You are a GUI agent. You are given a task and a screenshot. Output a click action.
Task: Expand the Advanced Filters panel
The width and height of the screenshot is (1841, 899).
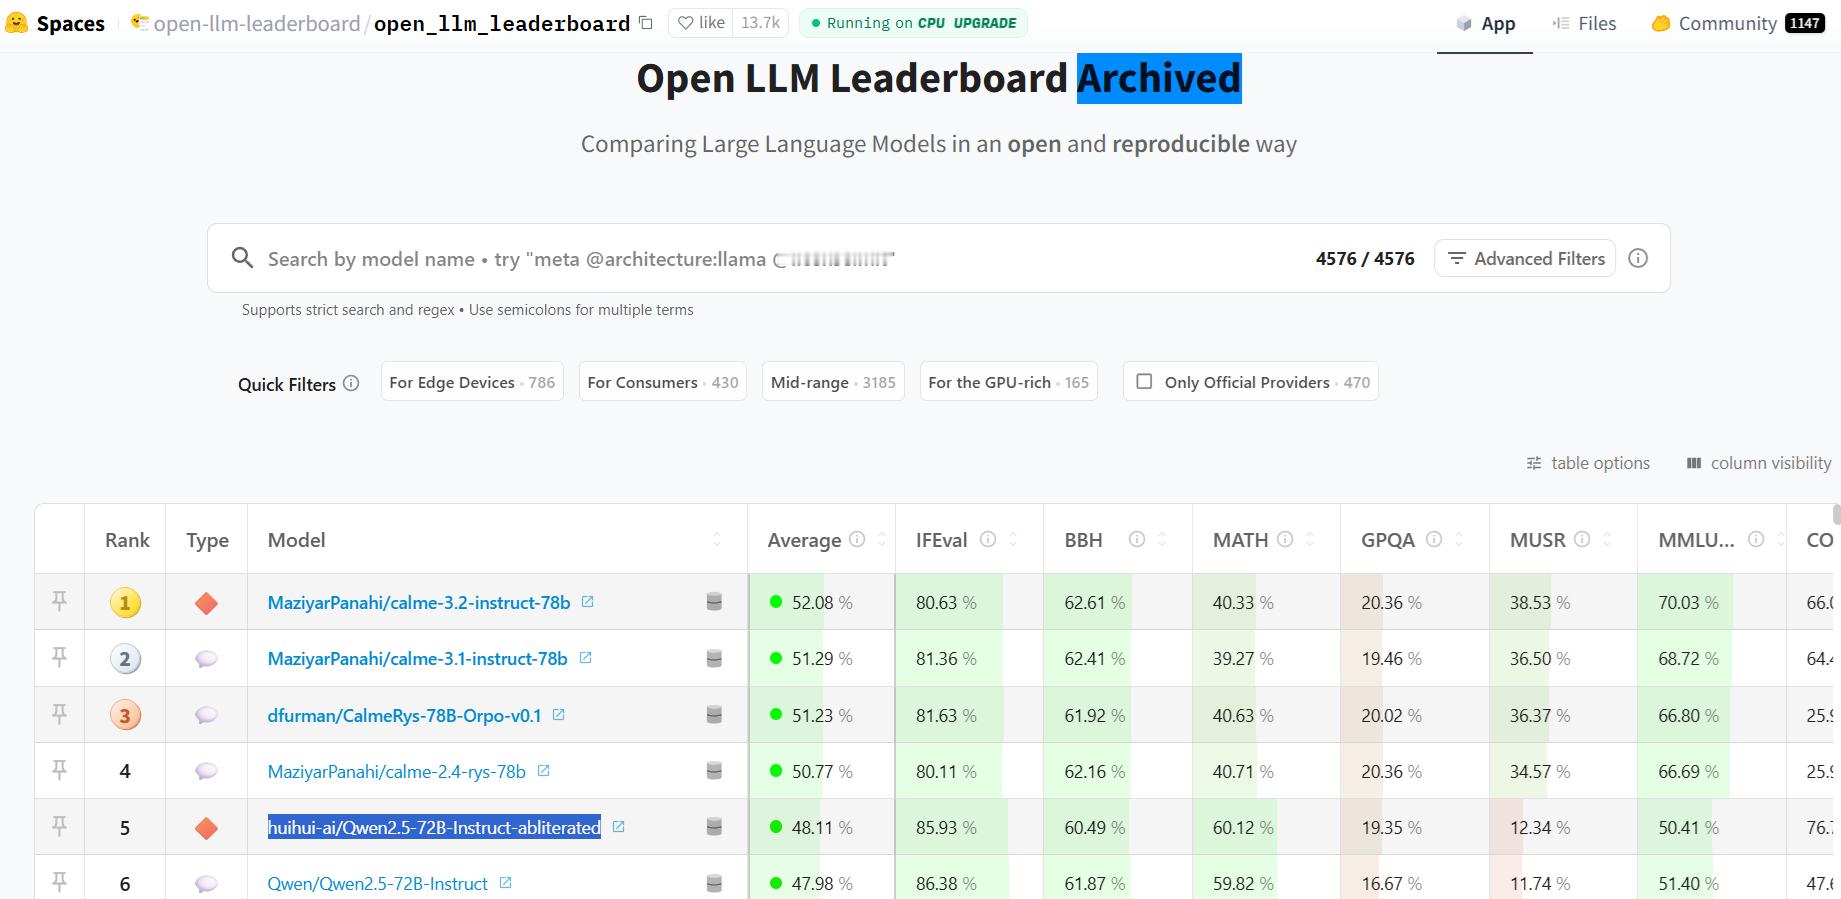(1525, 258)
